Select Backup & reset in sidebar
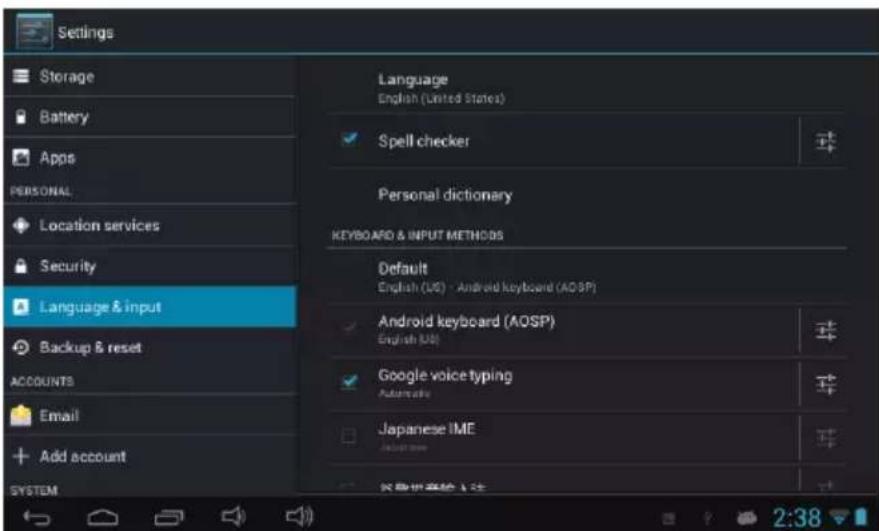879x531 pixels. pyautogui.click(x=150, y=348)
